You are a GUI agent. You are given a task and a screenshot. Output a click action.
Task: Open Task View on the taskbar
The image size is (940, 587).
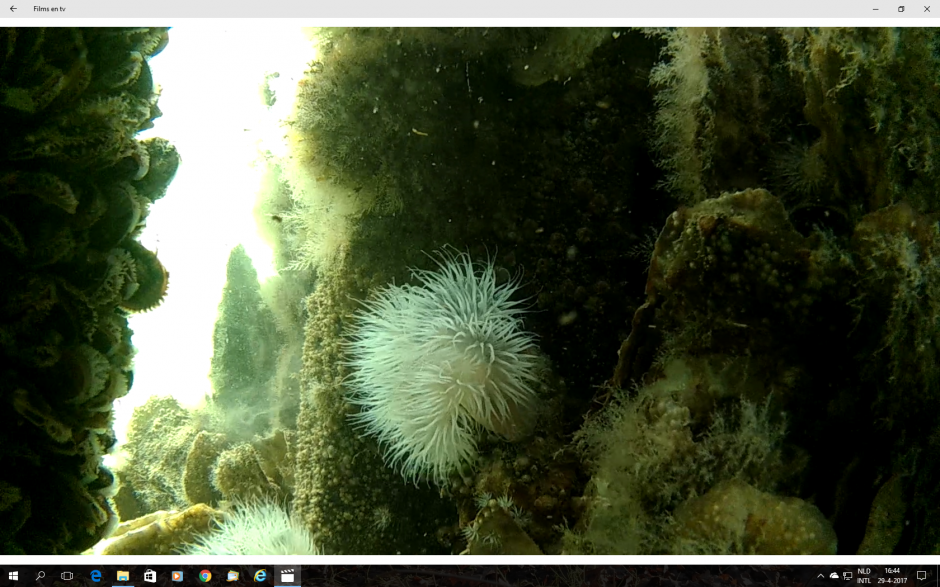[x=67, y=576]
